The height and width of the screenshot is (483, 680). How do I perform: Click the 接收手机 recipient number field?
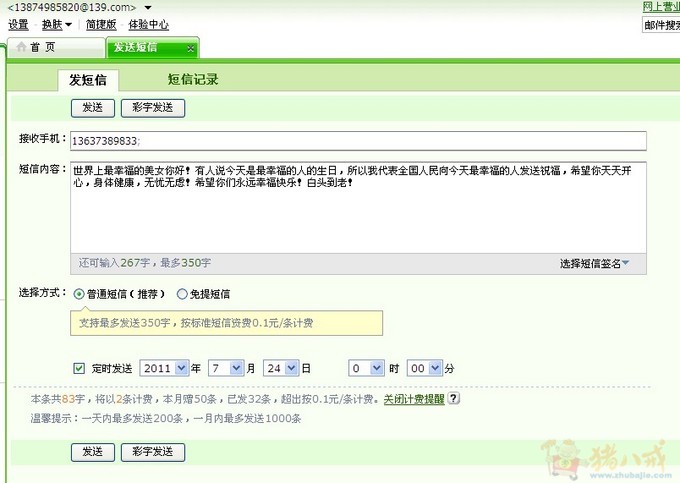(358, 141)
